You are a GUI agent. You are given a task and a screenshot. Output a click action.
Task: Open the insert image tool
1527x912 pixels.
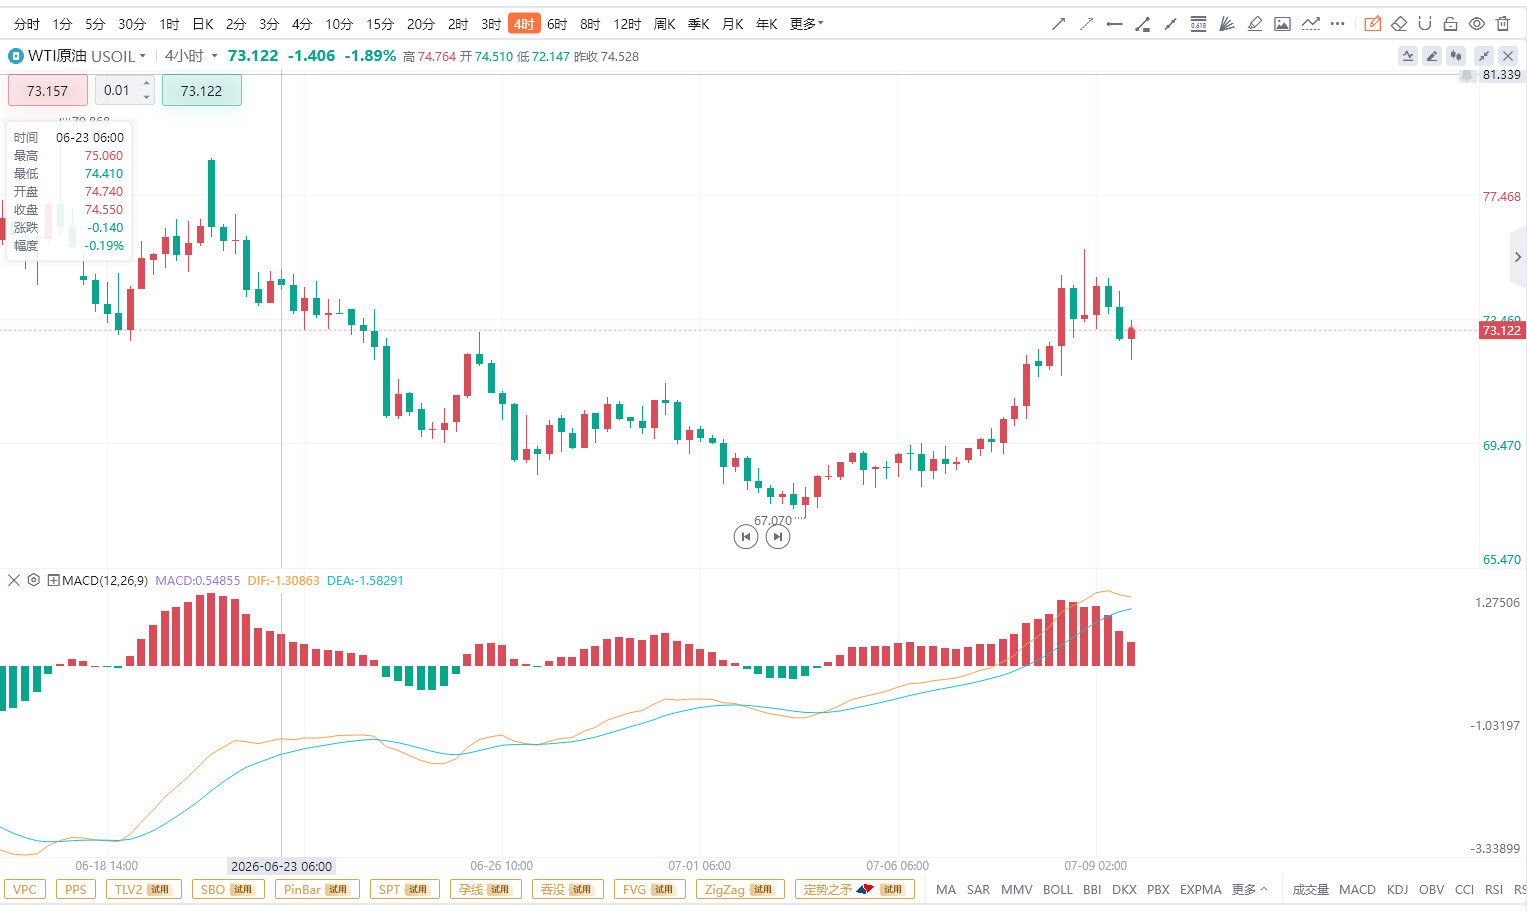pos(1282,24)
